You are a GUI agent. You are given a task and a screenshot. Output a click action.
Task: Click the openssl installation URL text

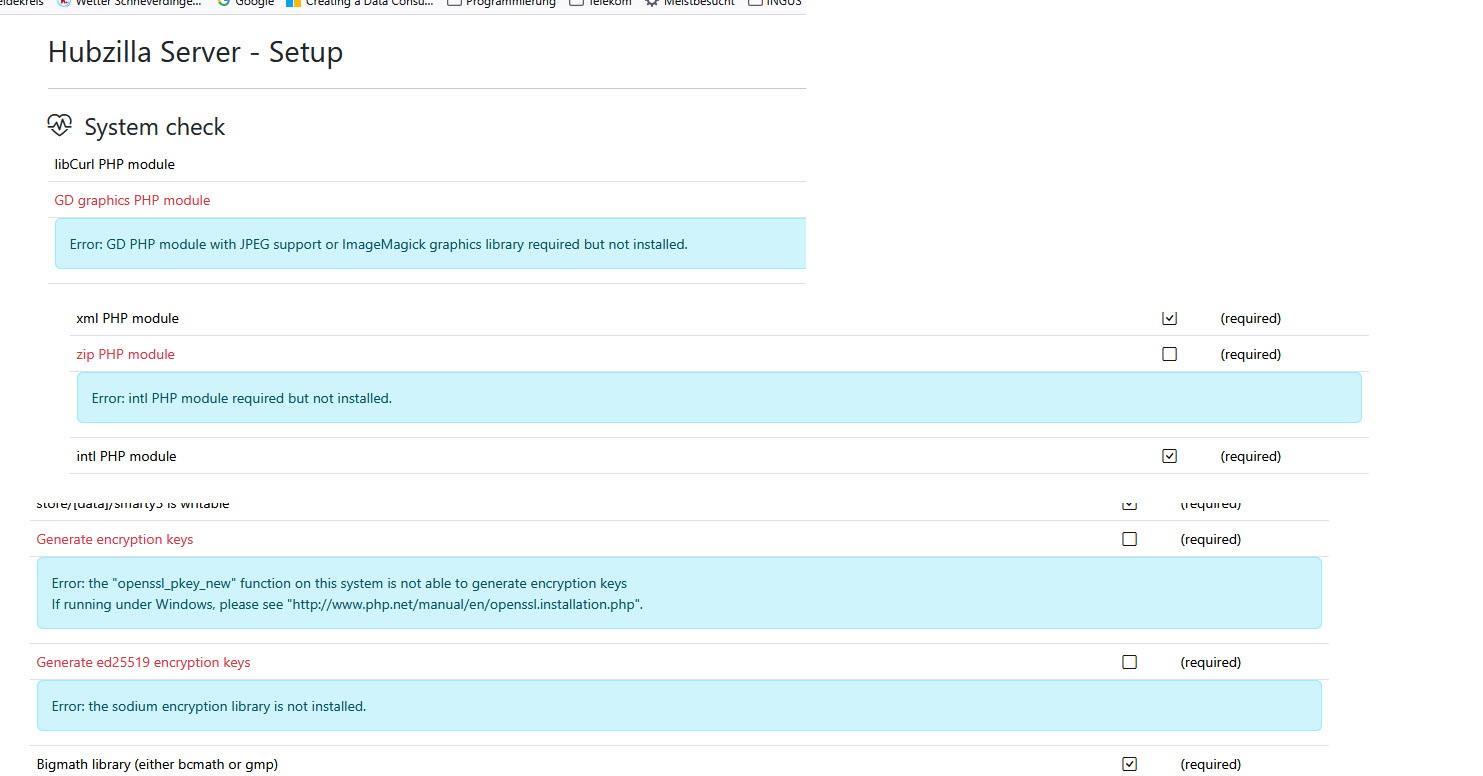[465, 605]
